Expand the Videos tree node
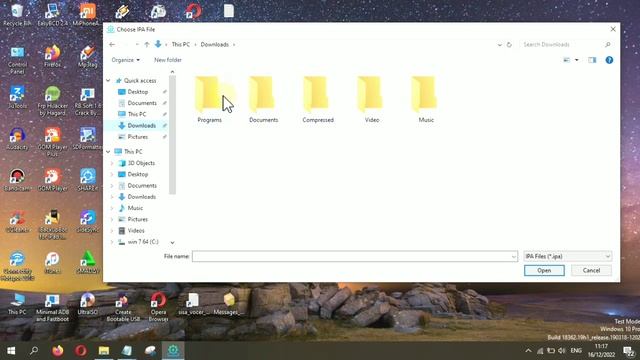Screen dimensions: 640x360 [112, 231]
